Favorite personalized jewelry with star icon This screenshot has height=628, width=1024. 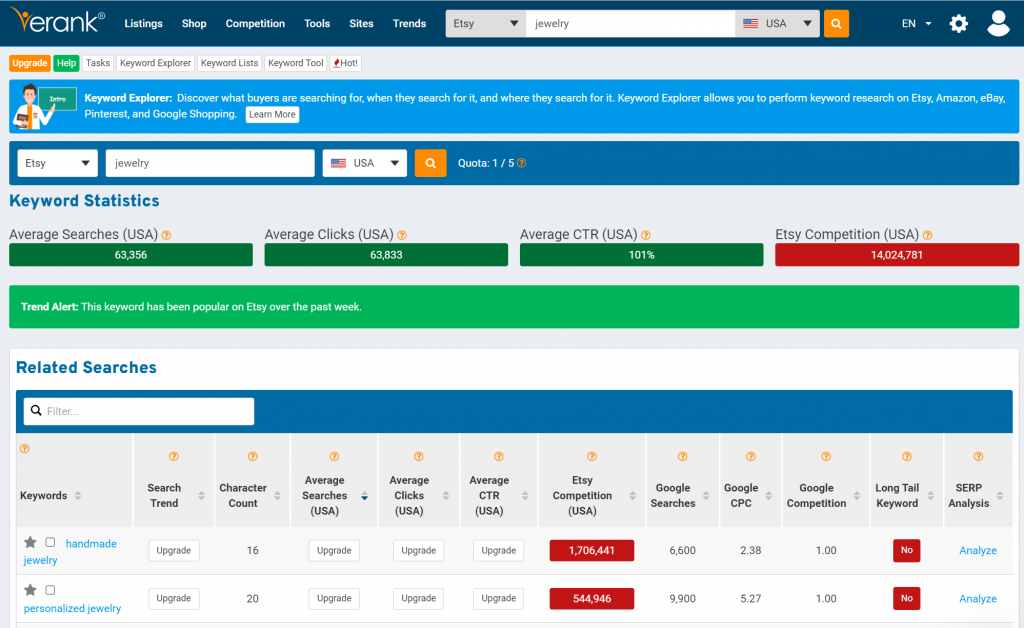(x=30, y=590)
